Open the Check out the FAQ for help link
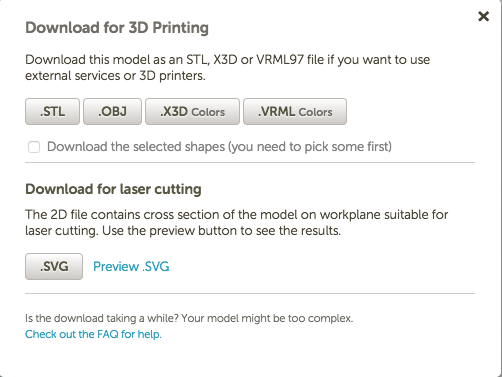The image size is (502, 377). tap(93, 334)
